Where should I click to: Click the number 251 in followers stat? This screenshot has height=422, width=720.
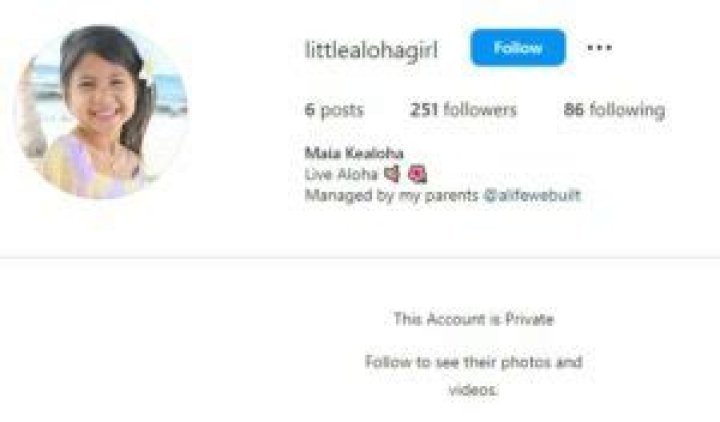424,110
